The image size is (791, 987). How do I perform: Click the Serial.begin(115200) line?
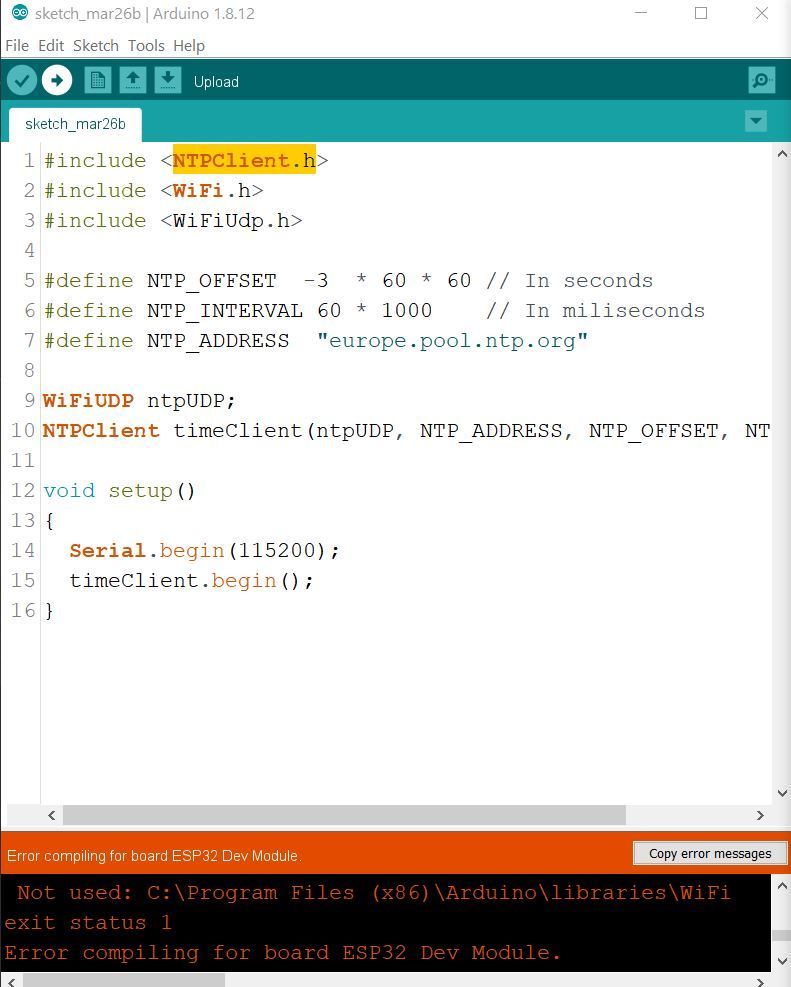coord(205,551)
